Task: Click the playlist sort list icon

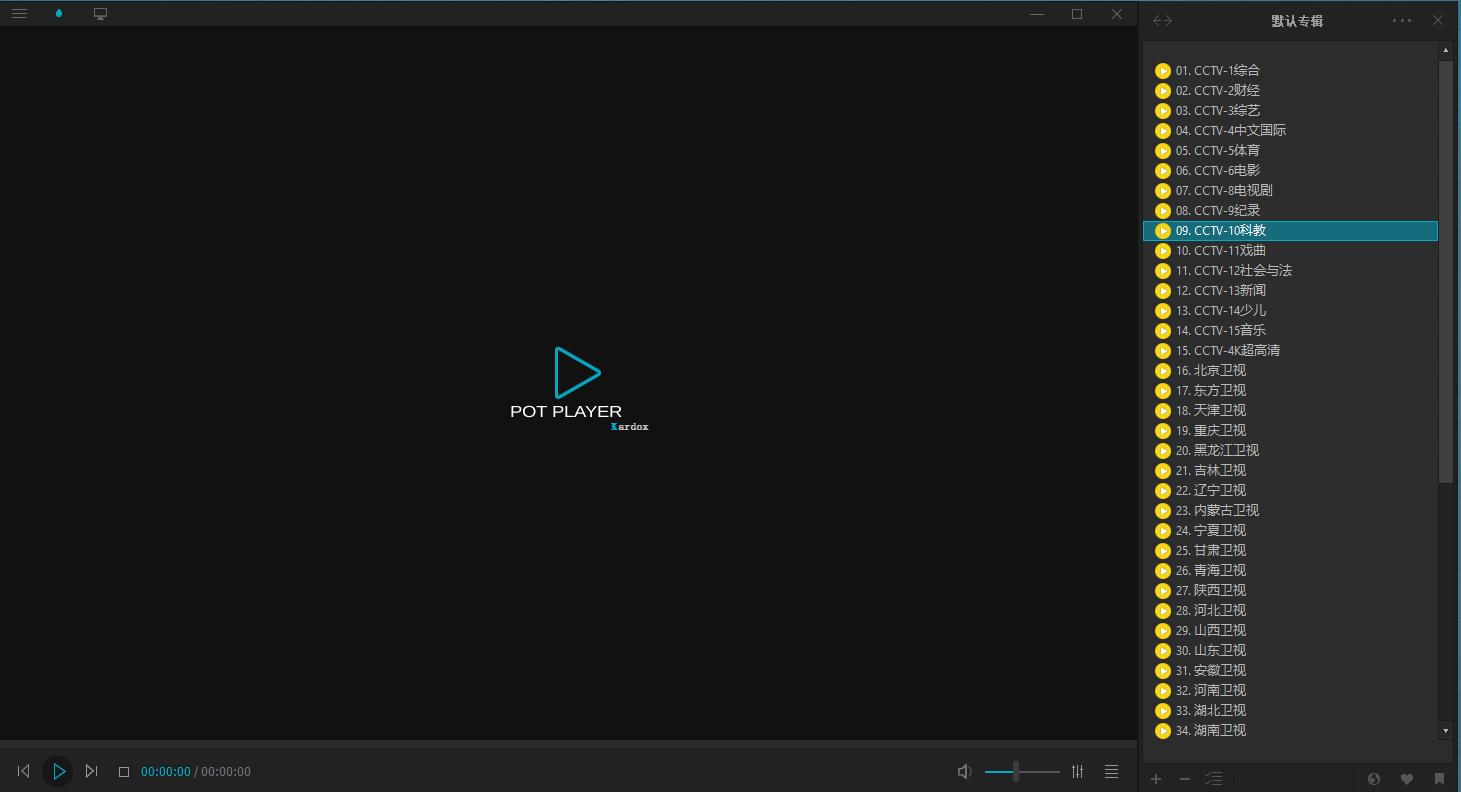Action: (x=1214, y=779)
